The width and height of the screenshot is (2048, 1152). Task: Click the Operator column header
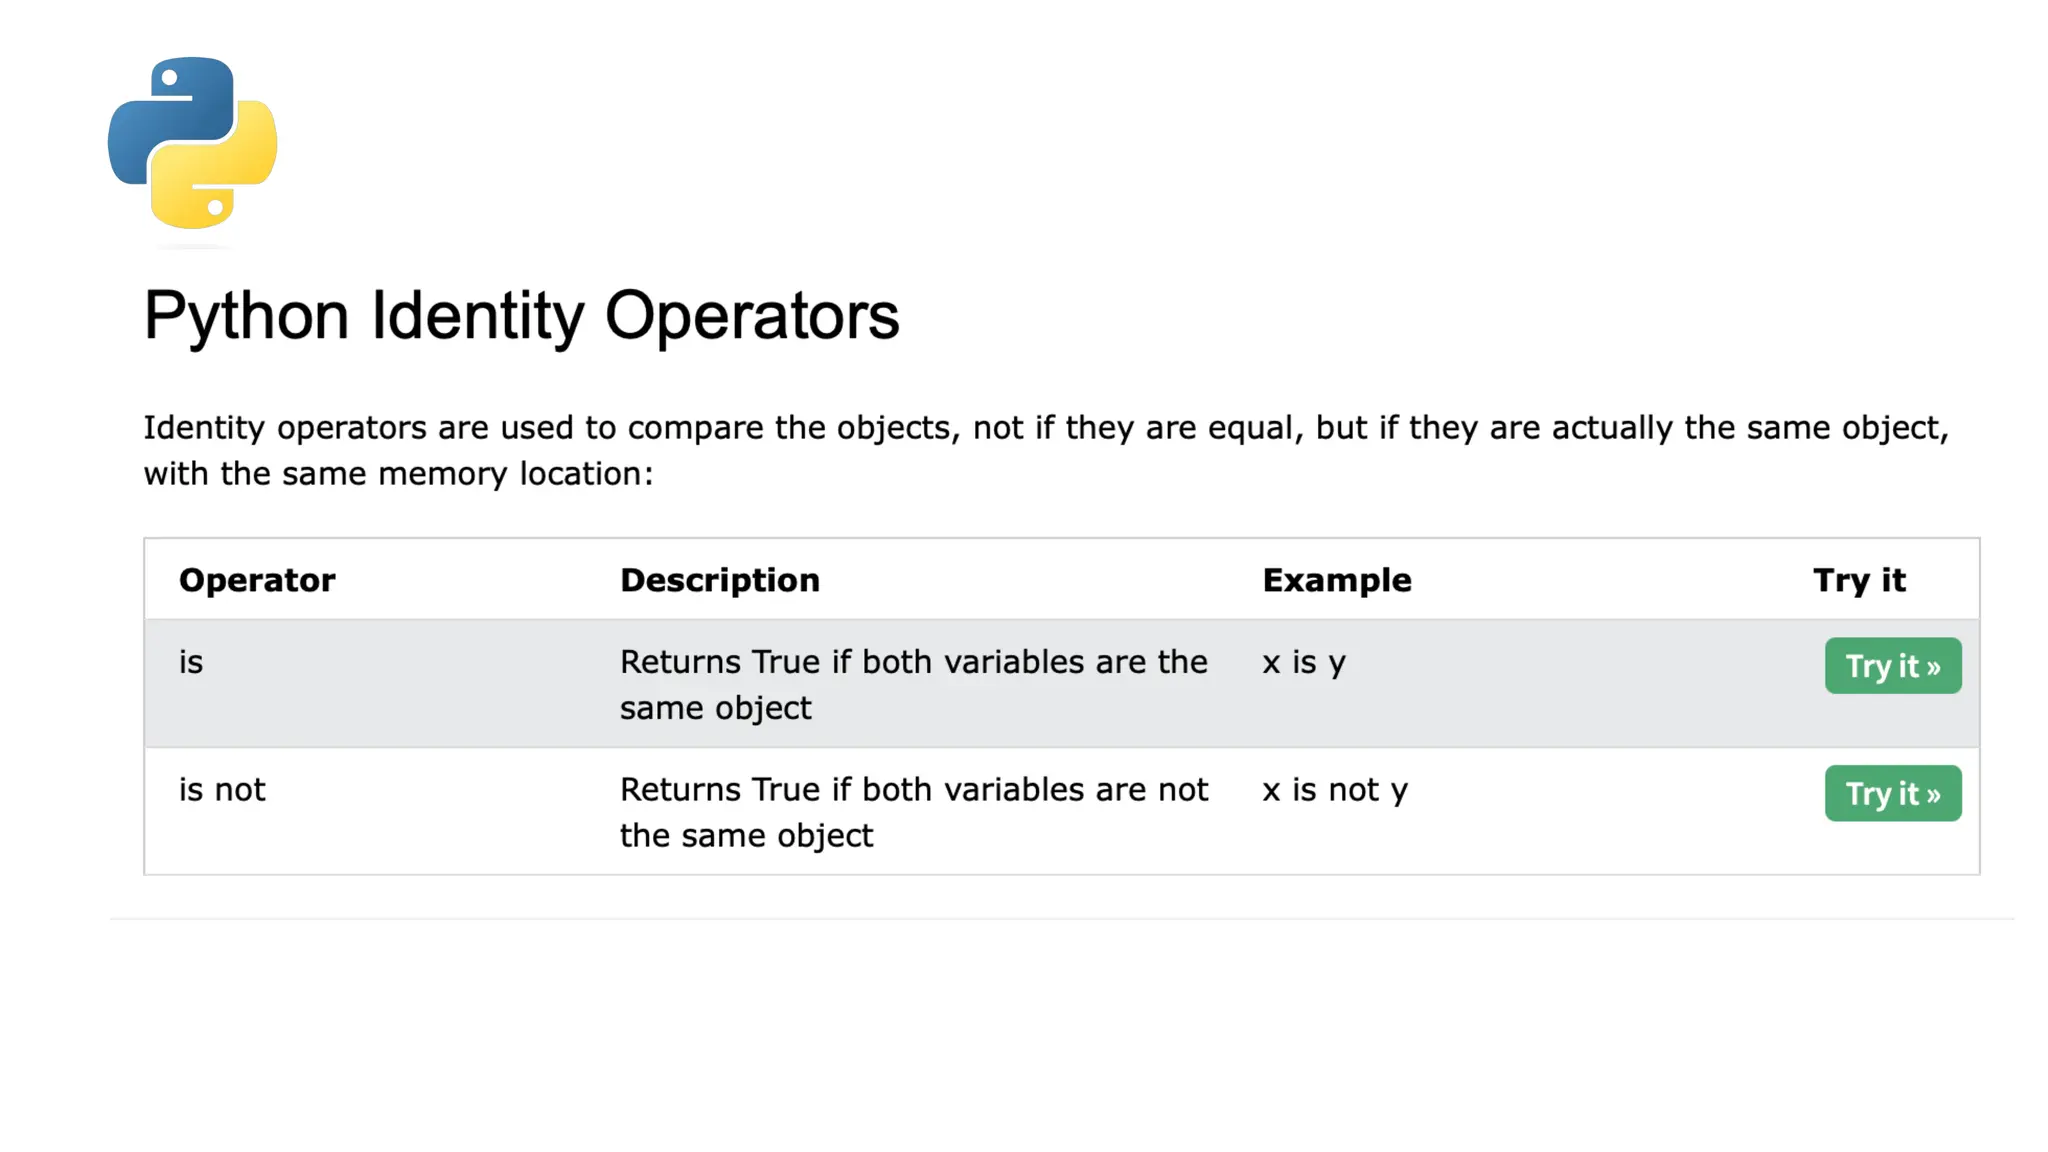click(x=257, y=580)
